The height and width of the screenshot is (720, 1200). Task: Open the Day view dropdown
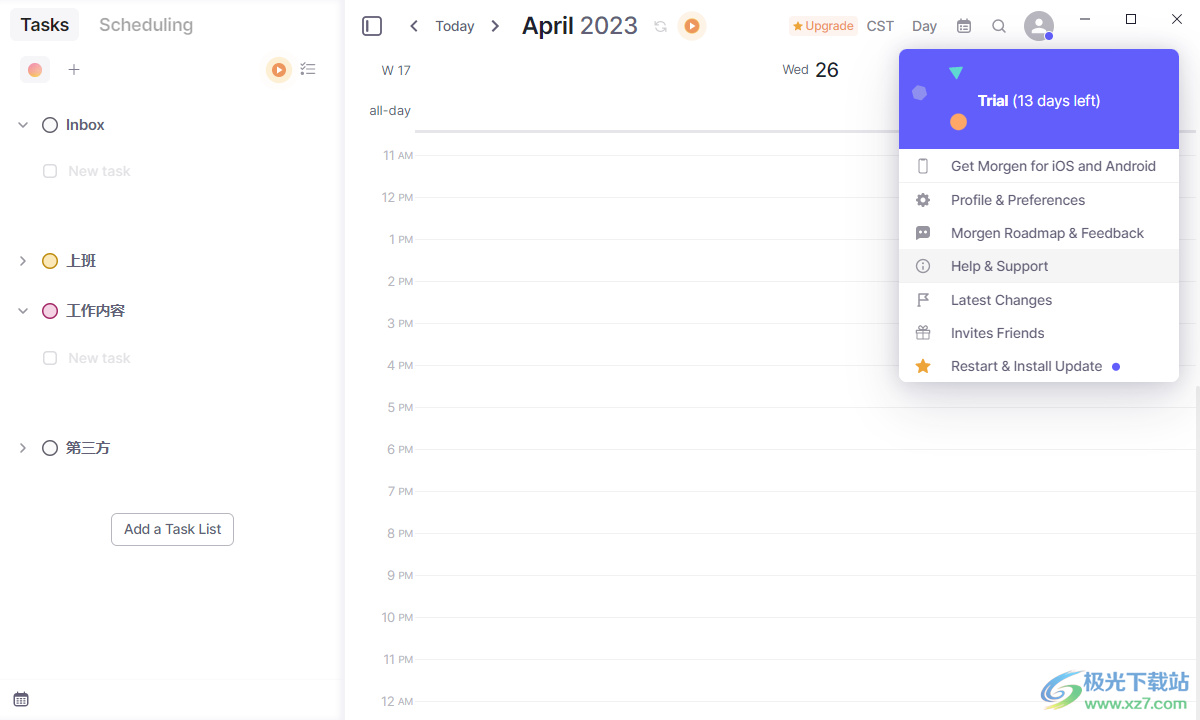[925, 26]
